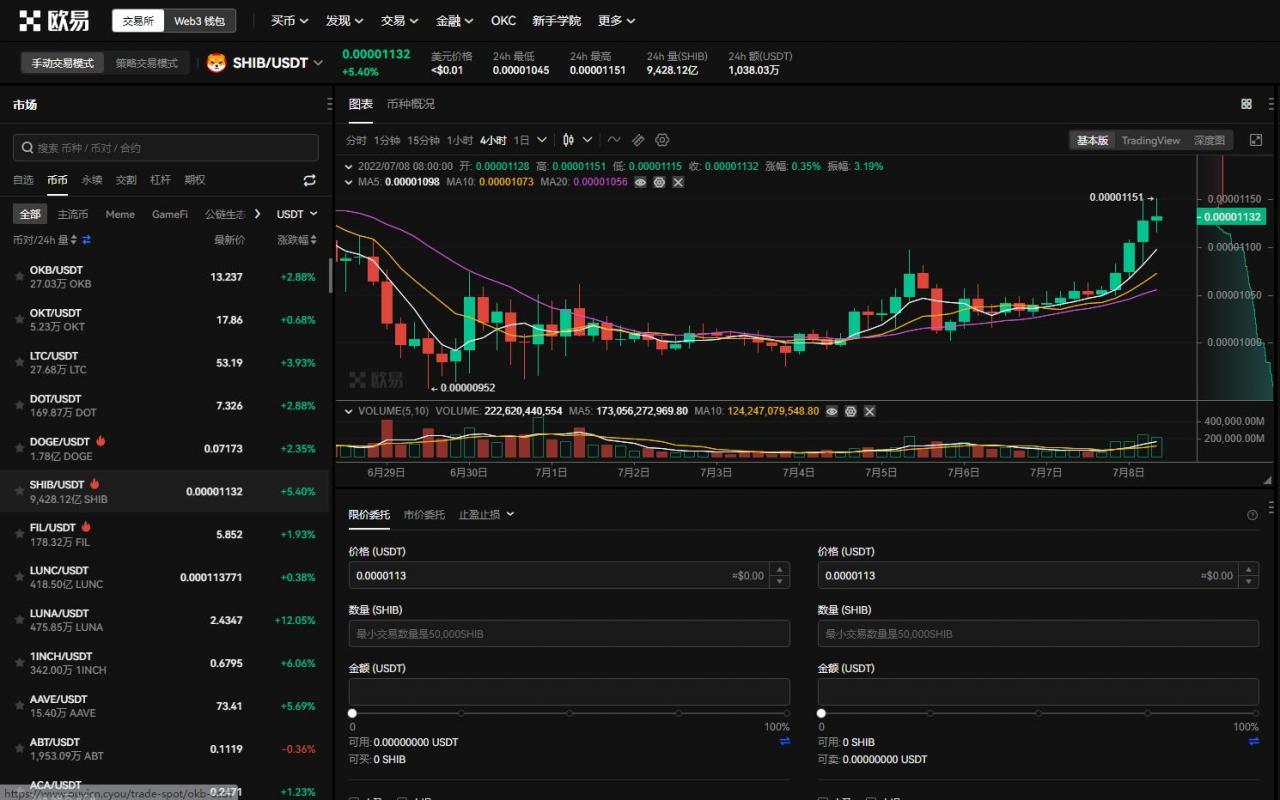Open the 更多 dropdown menu
Image resolution: width=1280 pixels, height=800 pixels.
[x=616, y=20]
